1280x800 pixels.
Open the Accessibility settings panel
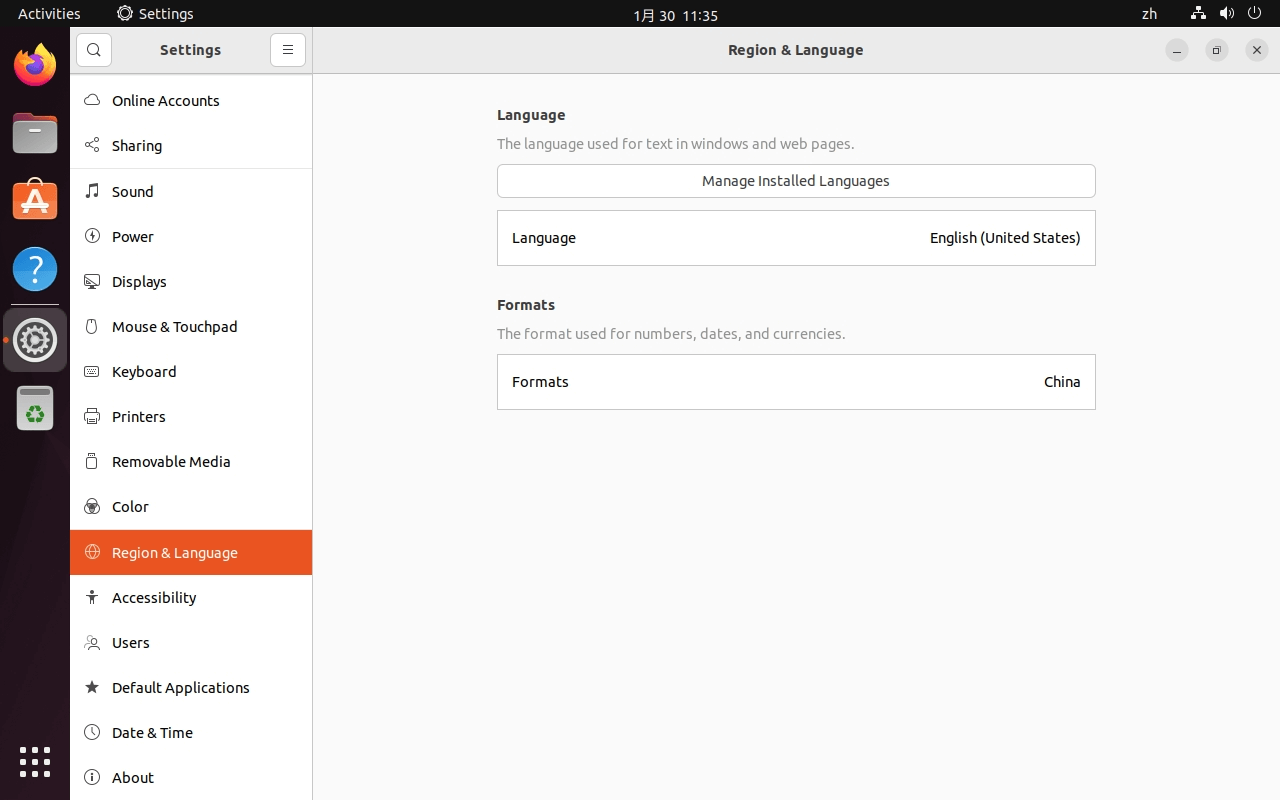154,598
